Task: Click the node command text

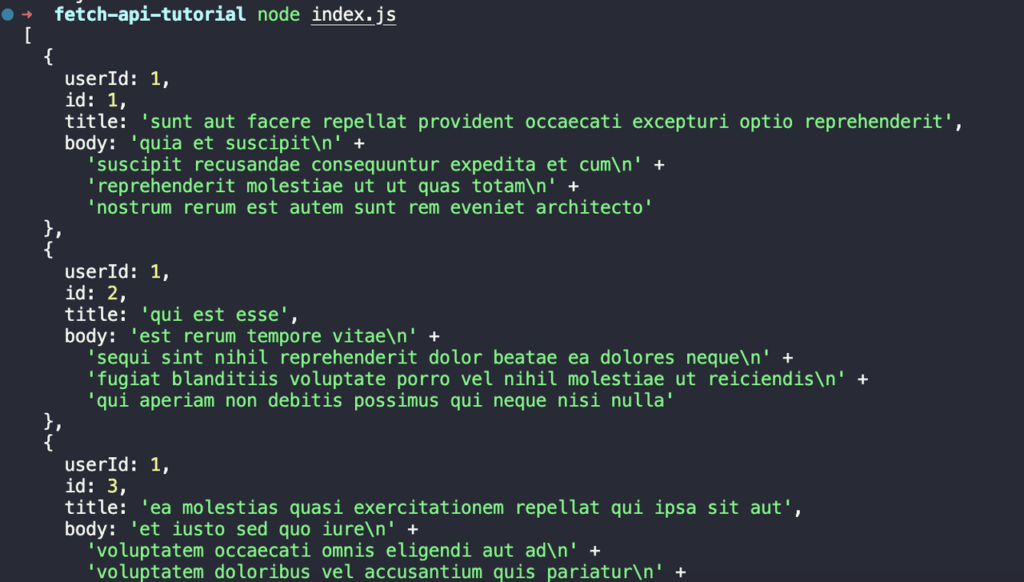Action: tap(278, 14)
